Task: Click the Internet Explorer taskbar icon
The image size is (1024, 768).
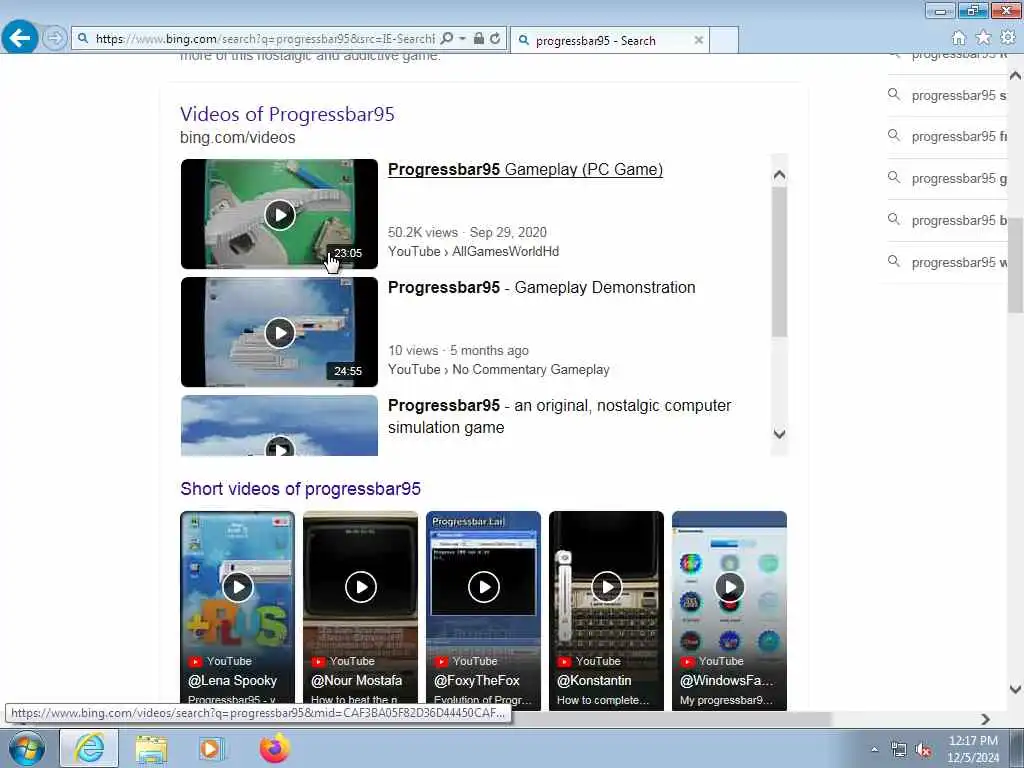Action: (89, 748)
